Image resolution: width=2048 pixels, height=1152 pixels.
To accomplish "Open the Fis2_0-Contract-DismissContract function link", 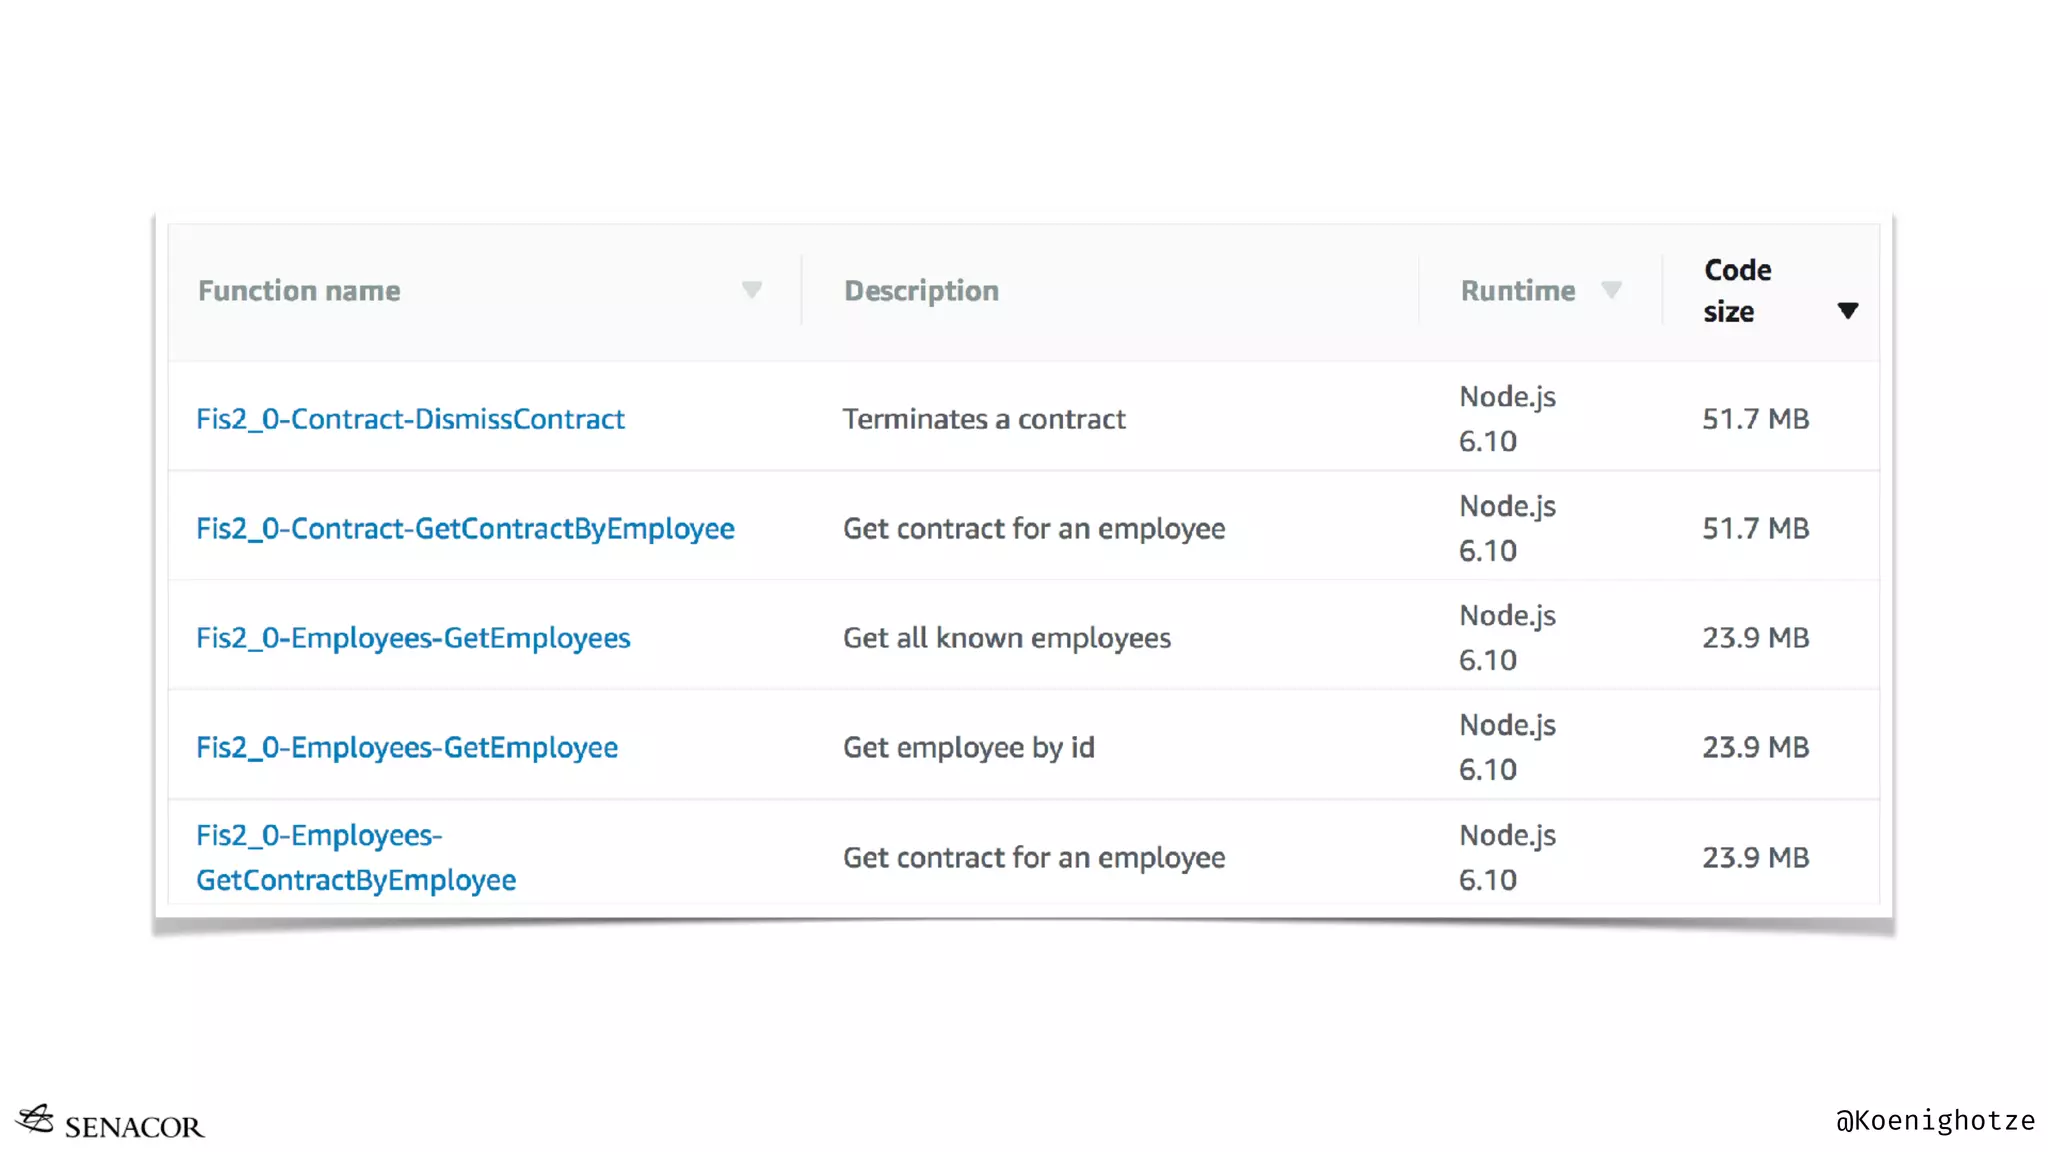I will pos(410,419).
